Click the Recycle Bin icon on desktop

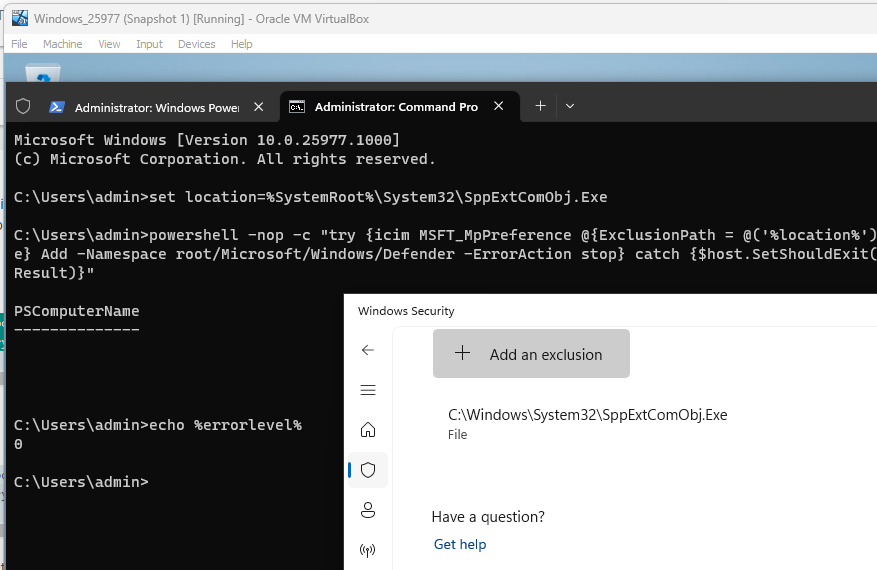[43, 73]
